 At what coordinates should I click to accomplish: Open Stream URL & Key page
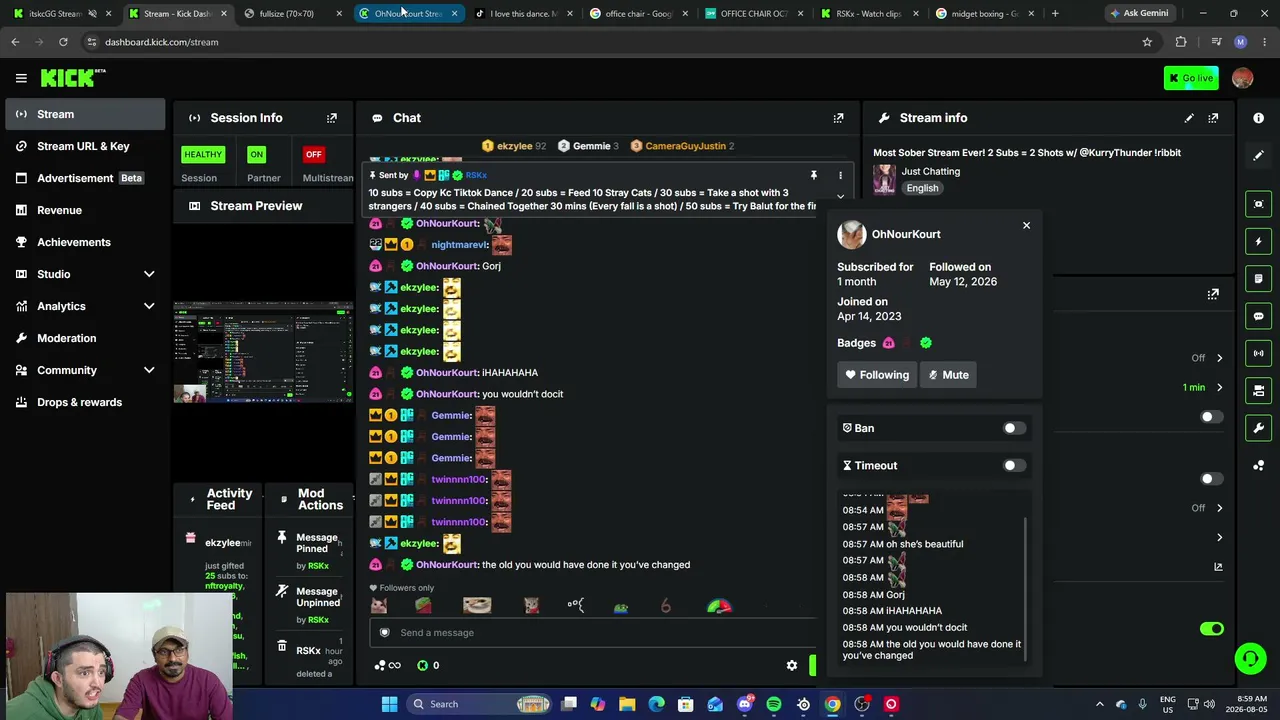(84, 146)
